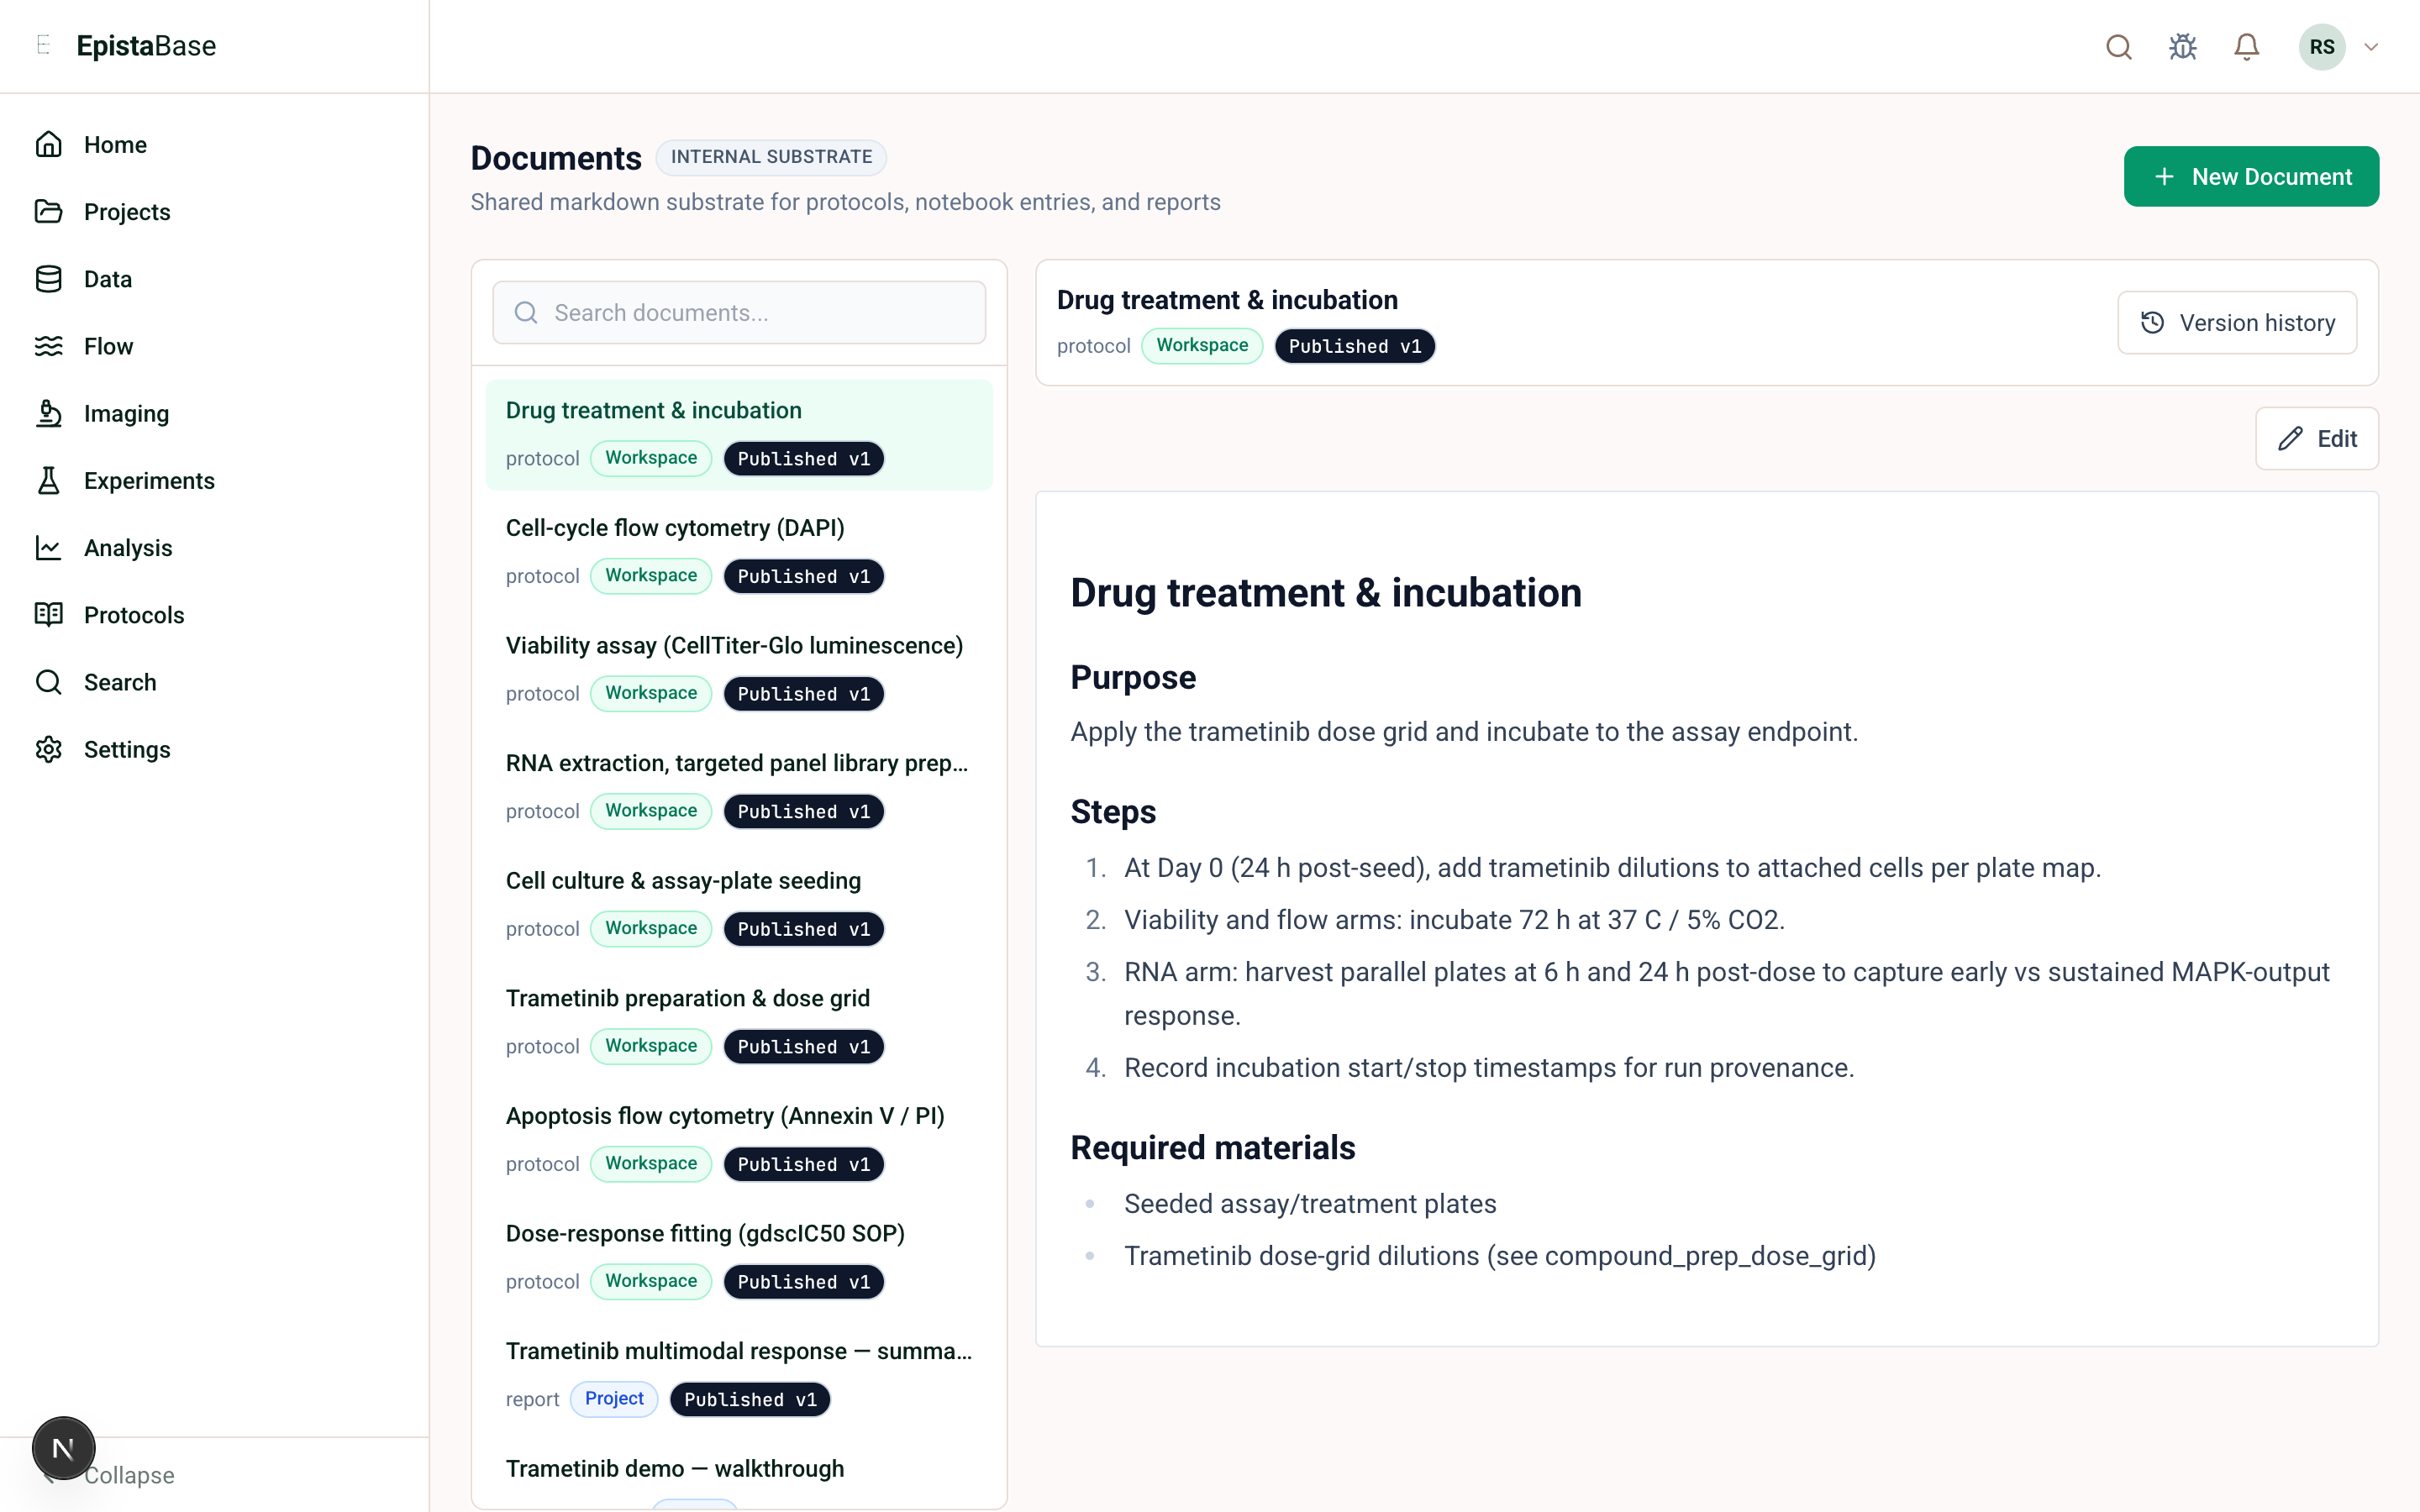Open Cell culture & assay-plate seeding document
Image resolution: width=2420 pixels, height=1512 pixels.
coord(738,904)
